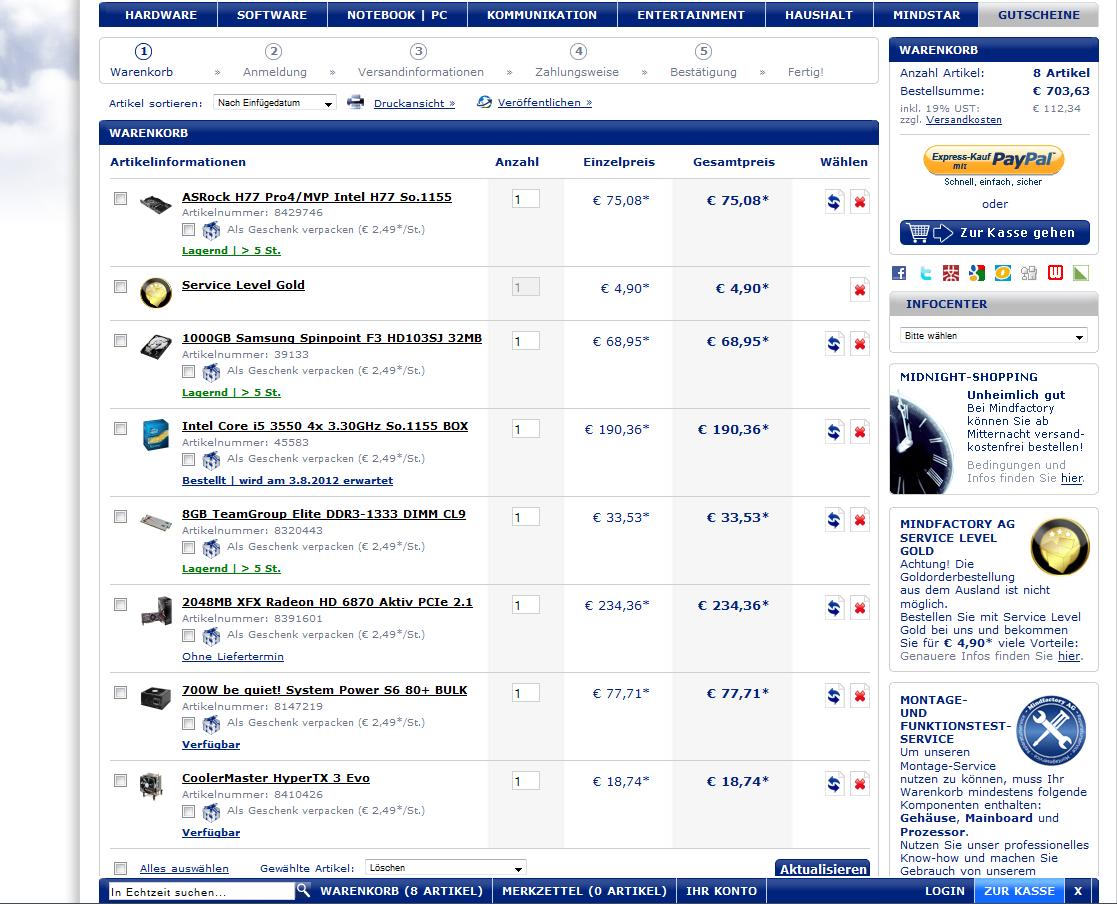Share the cart via the Twitter icon

click(x=925, y=273)
